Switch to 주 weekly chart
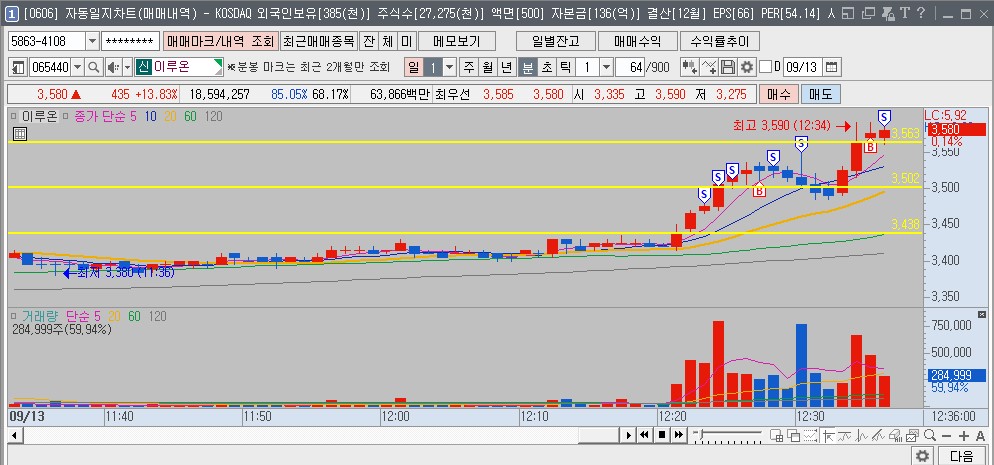 click(468, 67)
